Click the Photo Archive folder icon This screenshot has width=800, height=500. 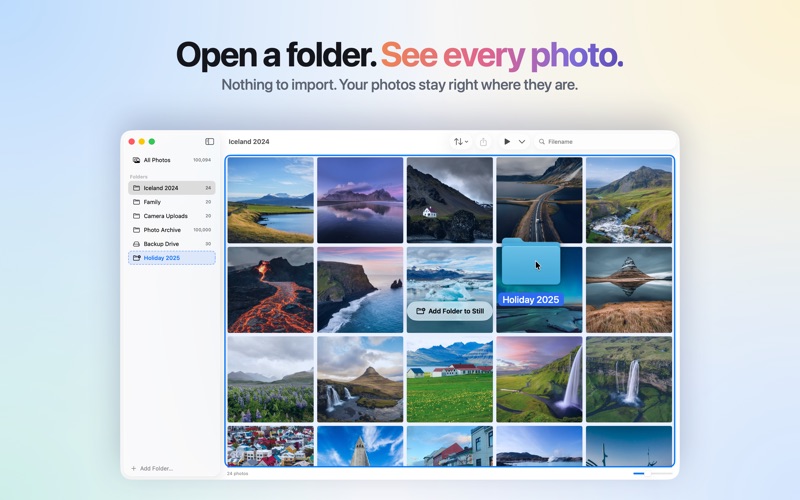coord(136,230)
